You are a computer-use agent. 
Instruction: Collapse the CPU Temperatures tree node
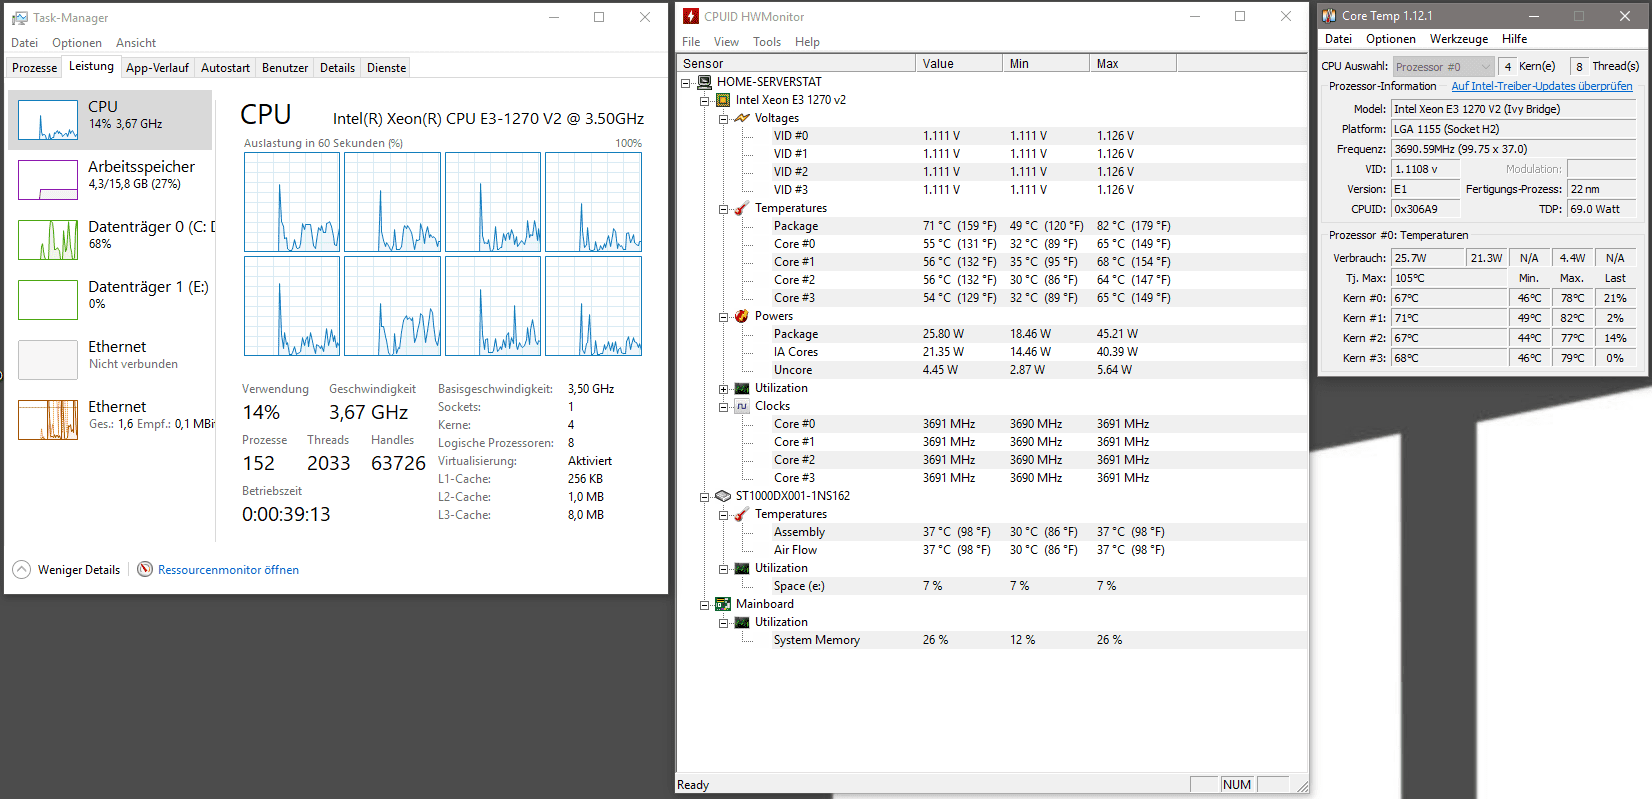(x=723, y=209)
